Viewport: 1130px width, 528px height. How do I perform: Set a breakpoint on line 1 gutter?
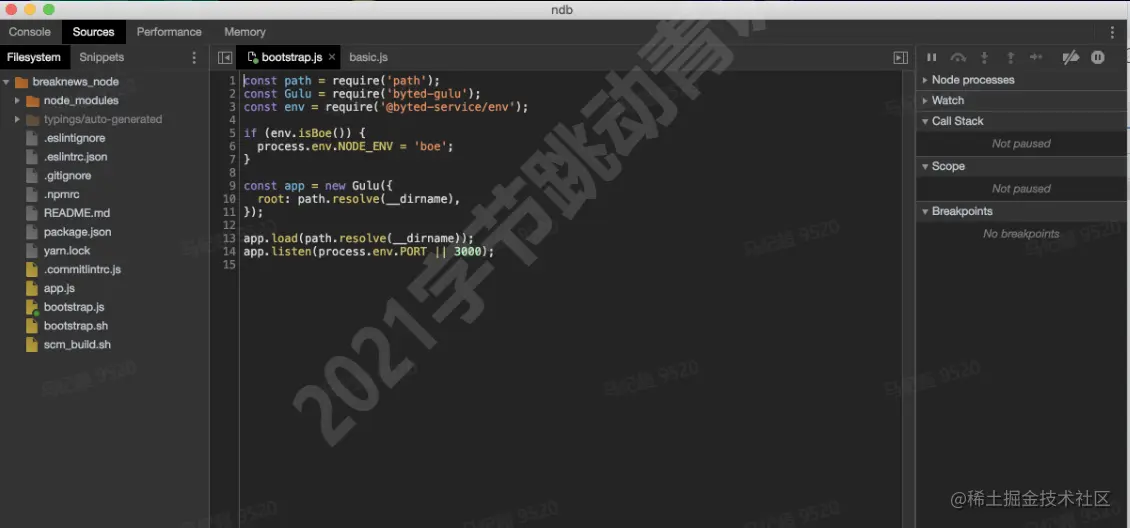pyautogui.click(x=231, y=81)
